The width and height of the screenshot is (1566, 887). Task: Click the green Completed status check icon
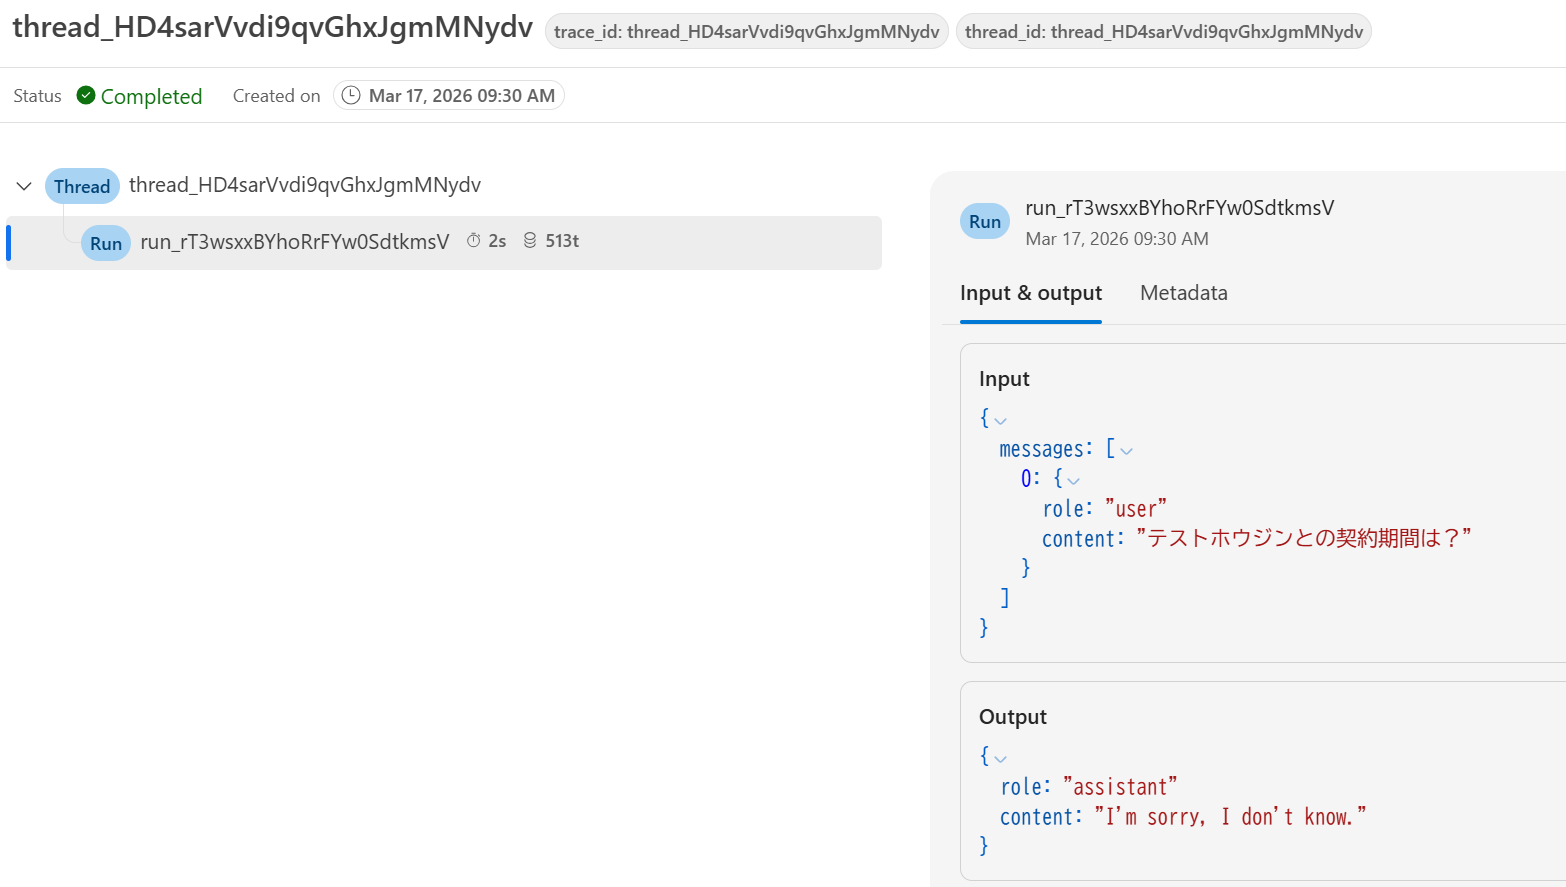point(86,95)
